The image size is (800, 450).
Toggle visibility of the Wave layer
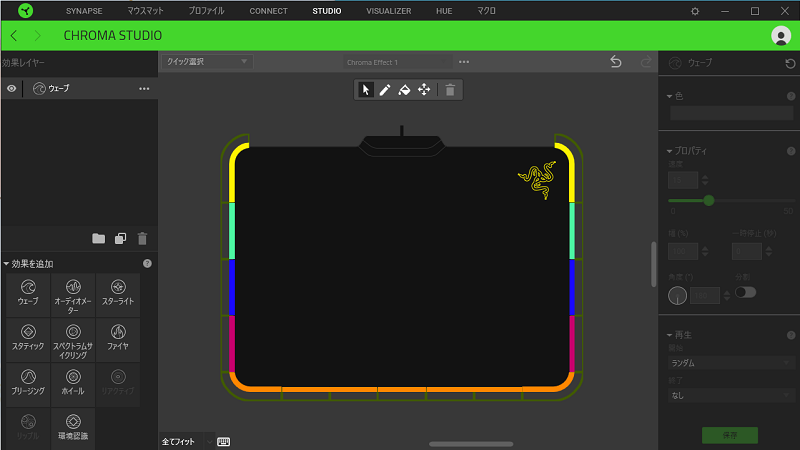point(11,89)
